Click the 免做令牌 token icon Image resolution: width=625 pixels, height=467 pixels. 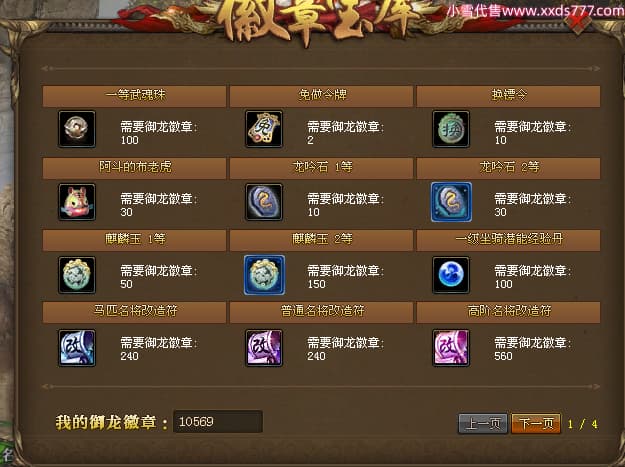264,129
